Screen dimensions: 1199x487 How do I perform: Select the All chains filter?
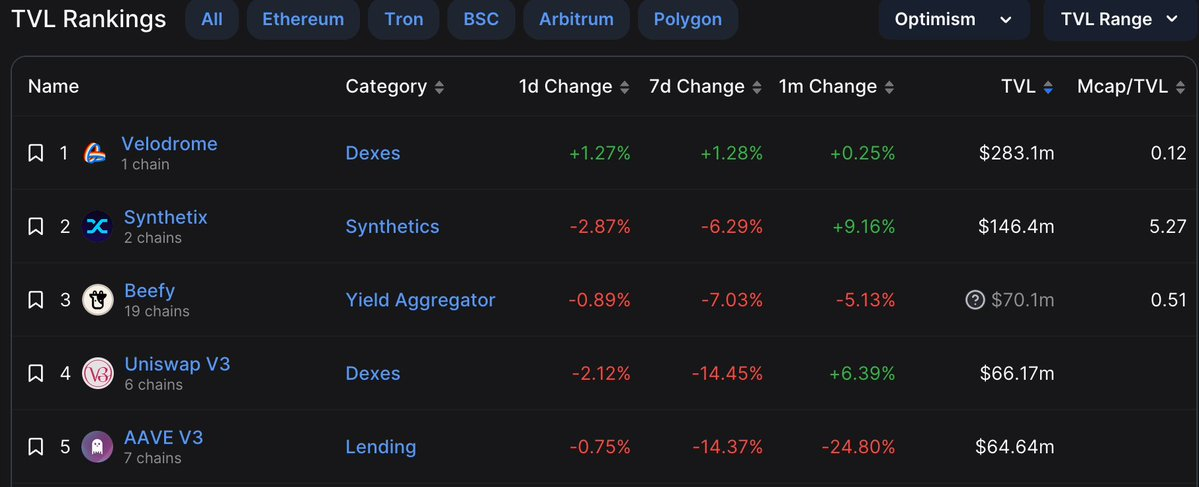(x=212, y=19)
